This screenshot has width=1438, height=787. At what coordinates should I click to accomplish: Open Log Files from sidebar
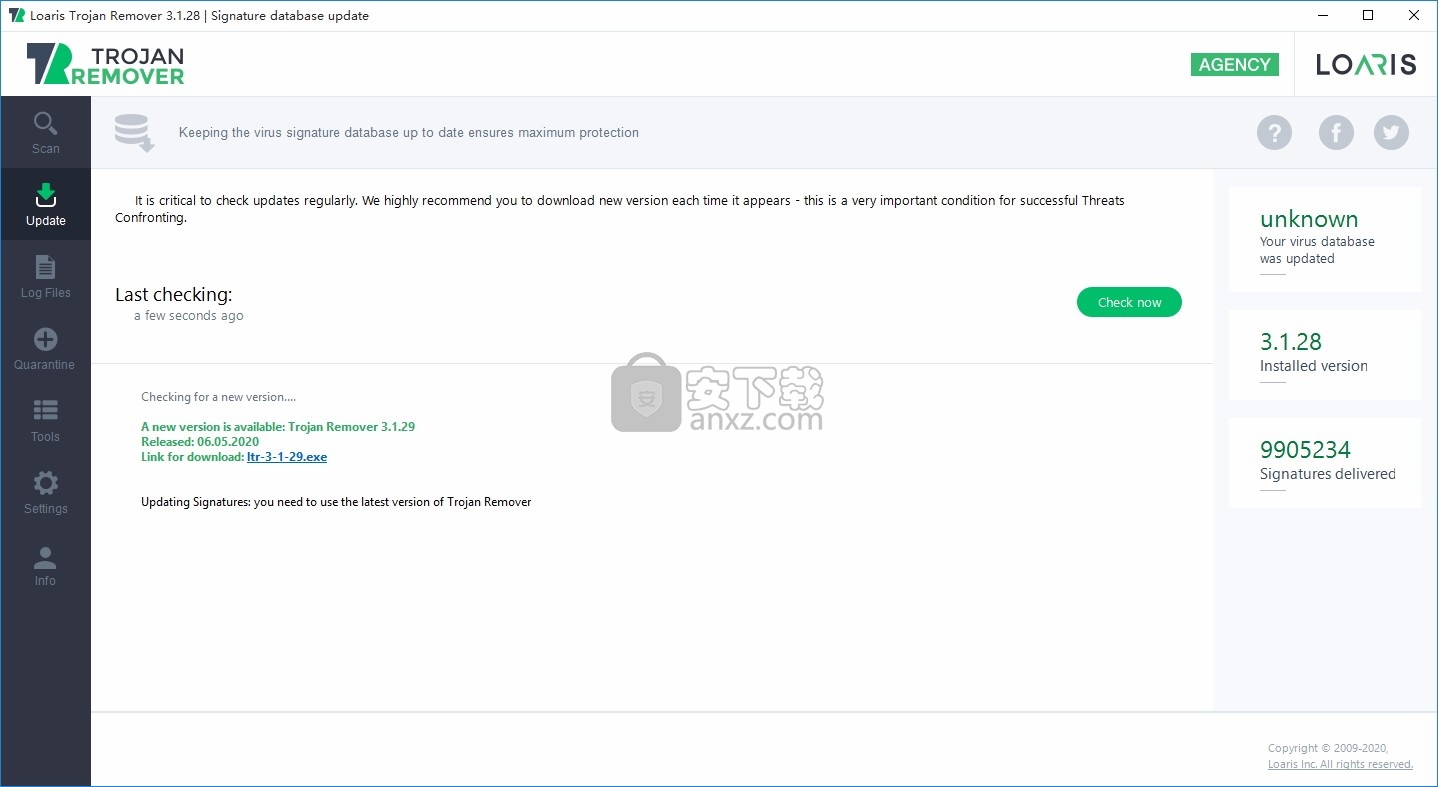(45, 277)
